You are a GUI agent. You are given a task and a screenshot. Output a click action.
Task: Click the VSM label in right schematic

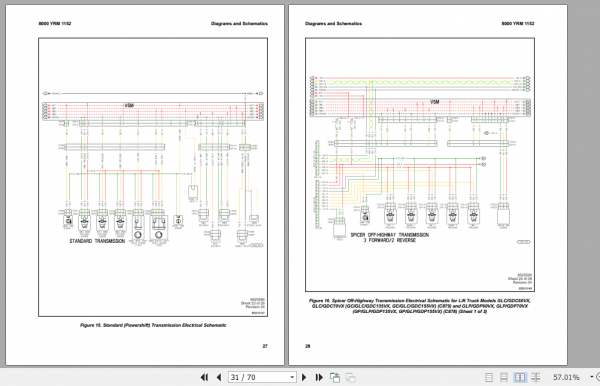coord(435,102)
